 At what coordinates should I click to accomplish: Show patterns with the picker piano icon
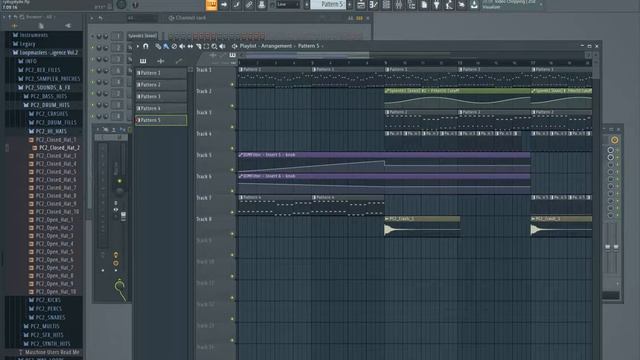coord(143,61)
